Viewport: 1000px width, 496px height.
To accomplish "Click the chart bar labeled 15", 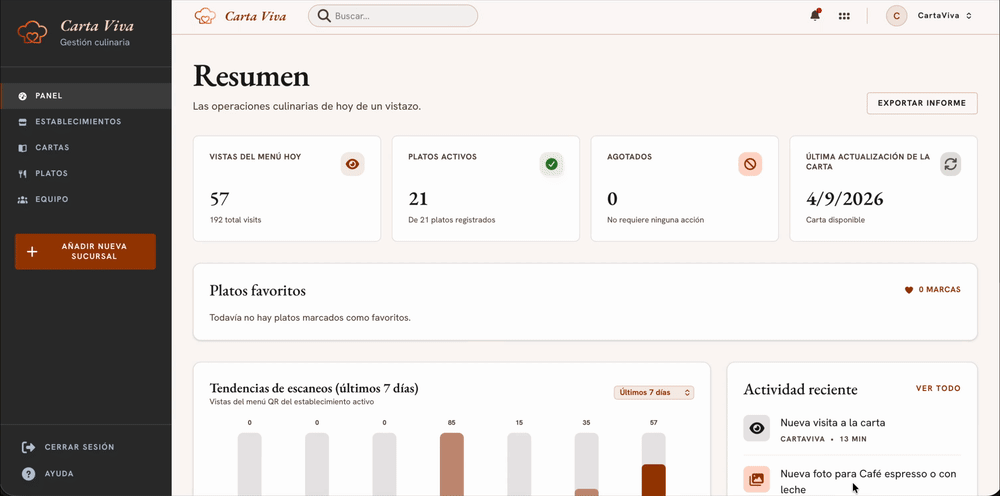I will 519,464.
